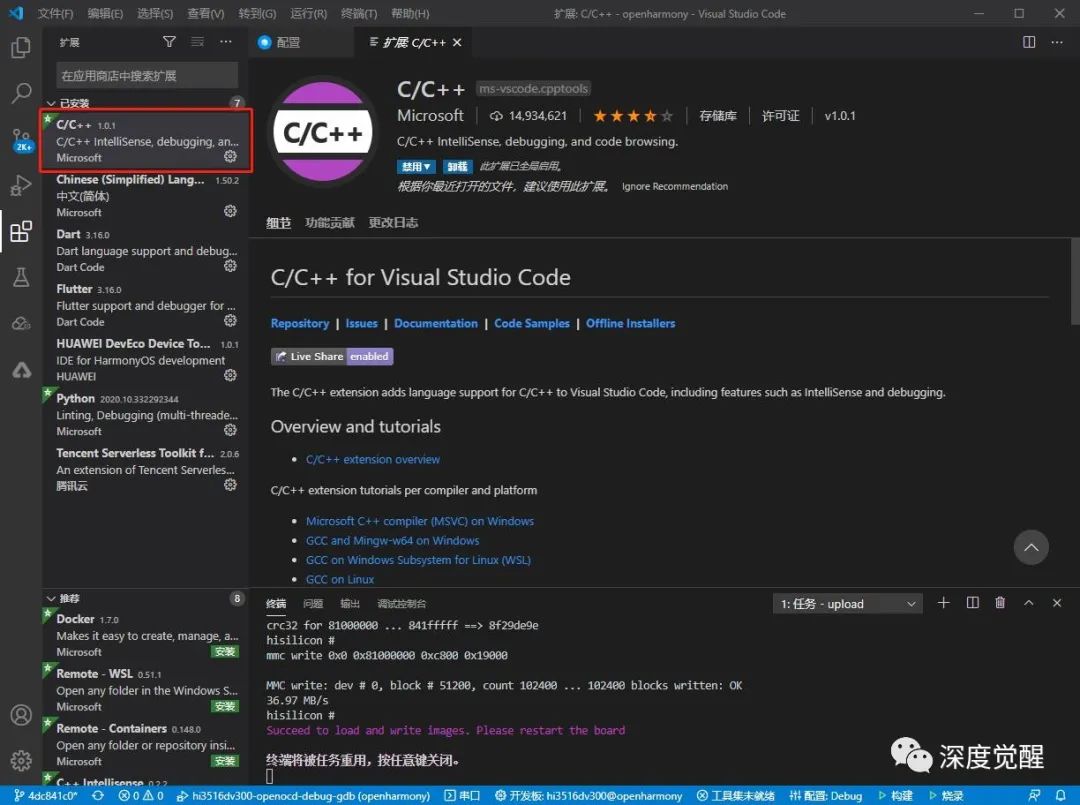The image size is (1080, 805).
Task: Clear extension search results icon
Action: click(x=197, y=42)
